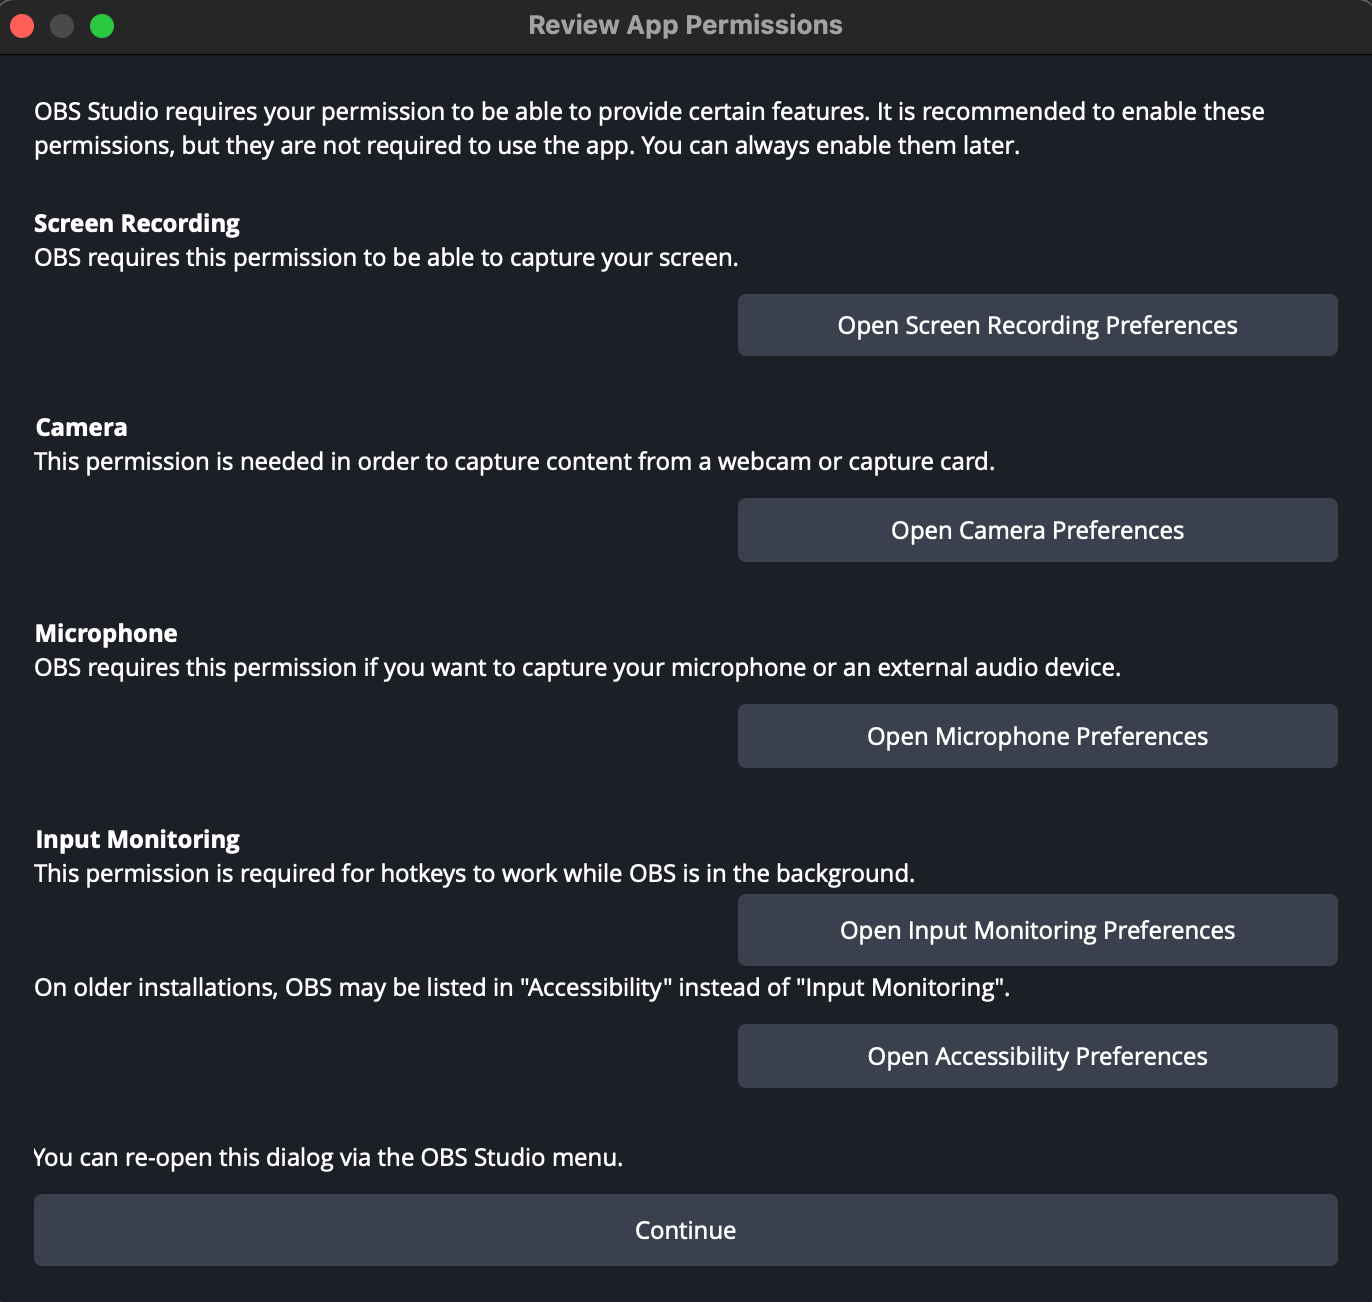This screenshot has width=1372, height=1302.
Task: Click the text about capturing from a webcam
Action: coord(515,462)
